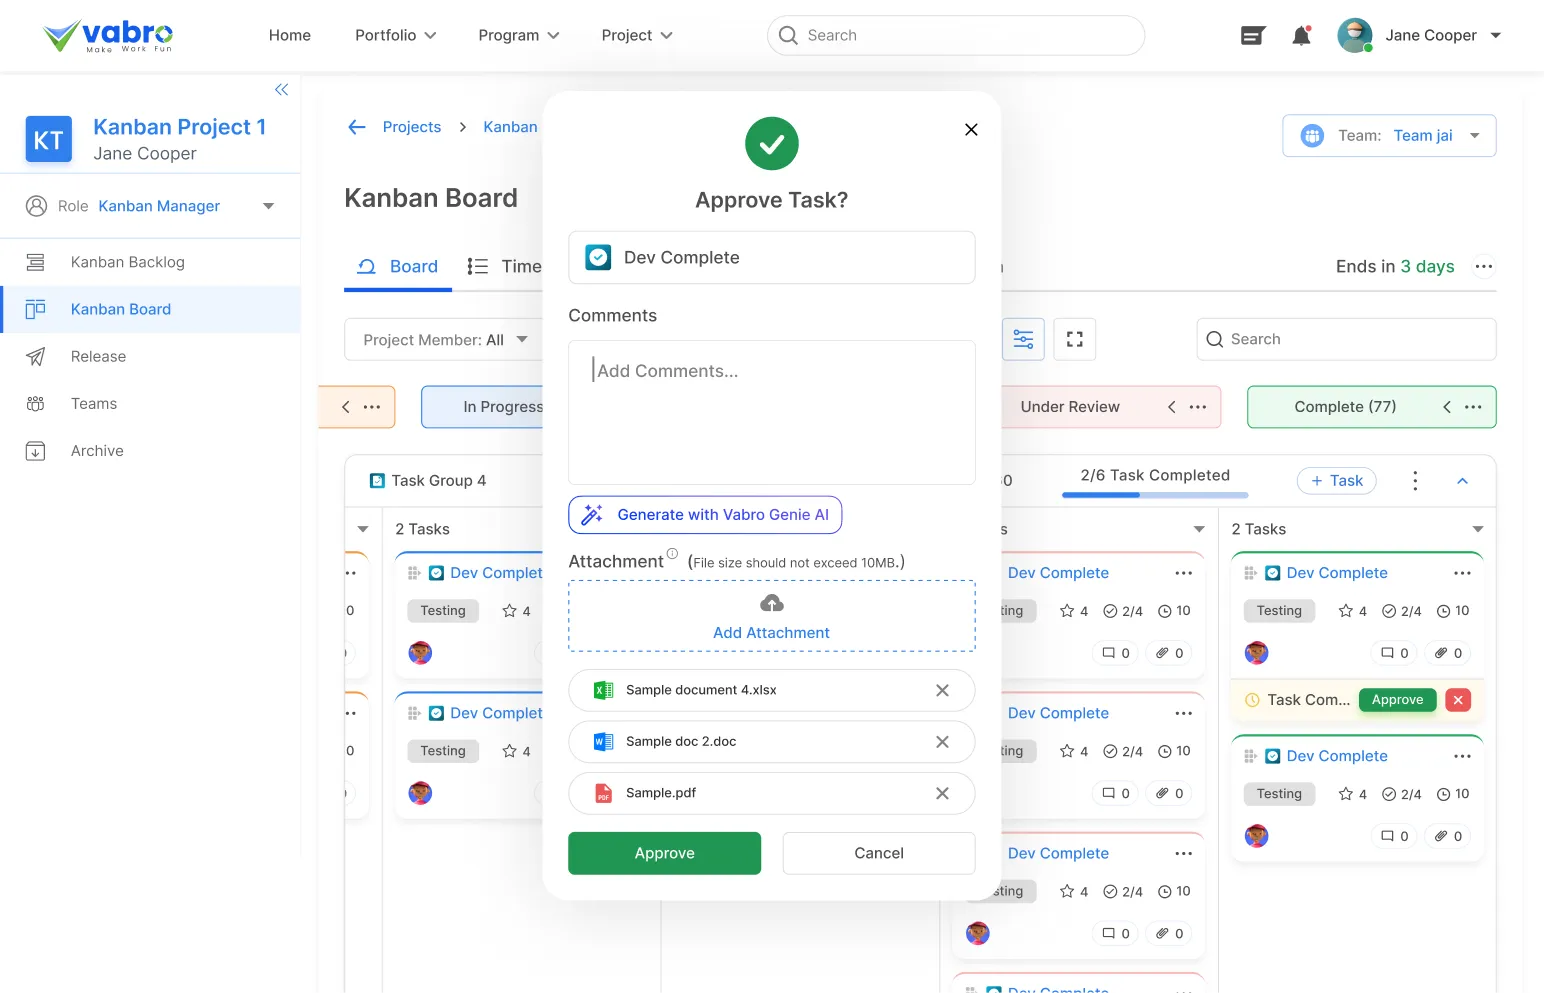
Task: Remove Sample document 4.xlsx attachment
Action: 942,691
